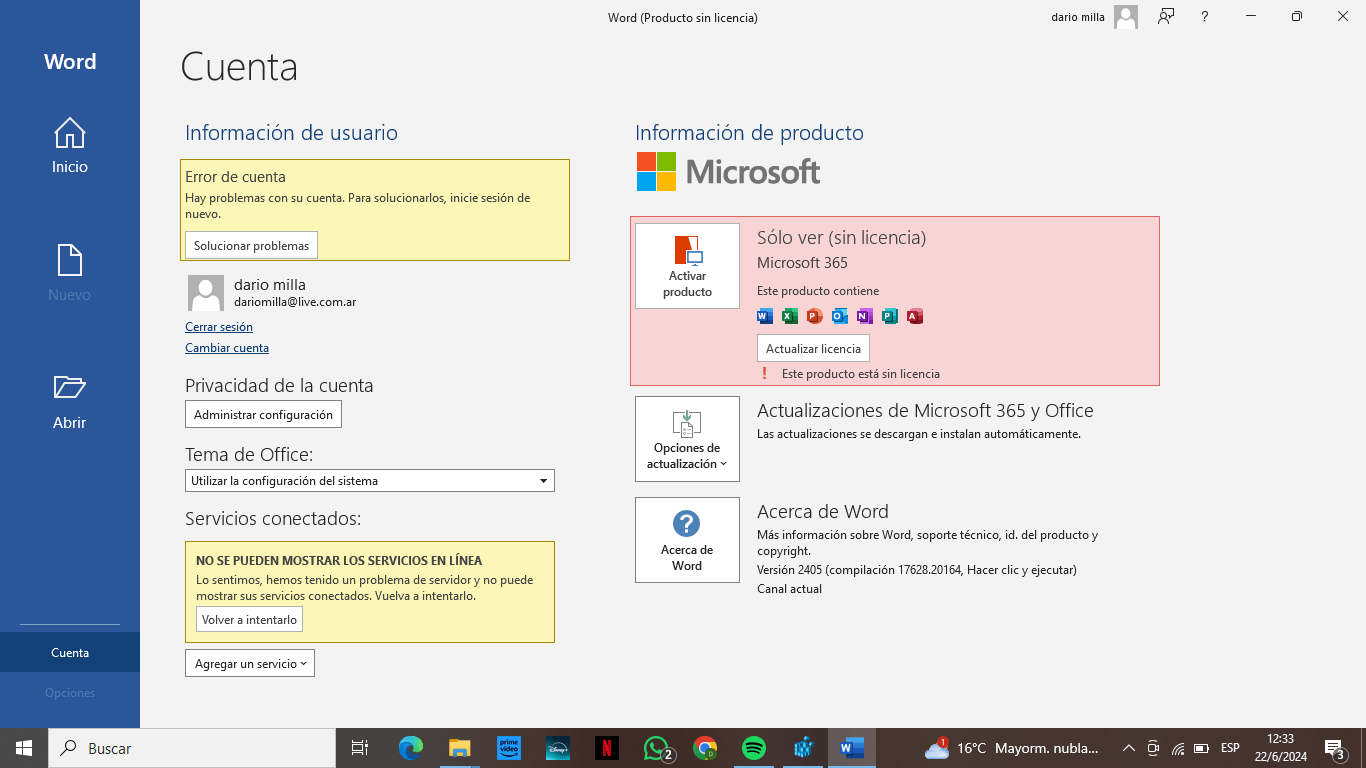
Task: Click the Access icon in product list
Action: click(914, 316)
